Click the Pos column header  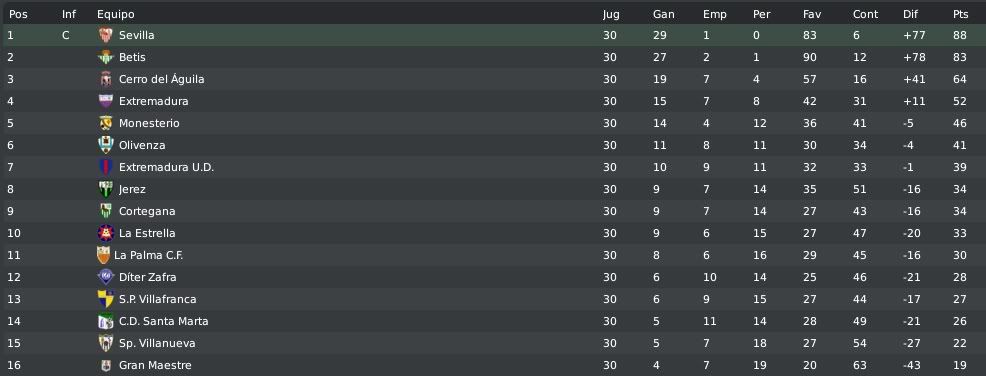[x=18, y=14]
